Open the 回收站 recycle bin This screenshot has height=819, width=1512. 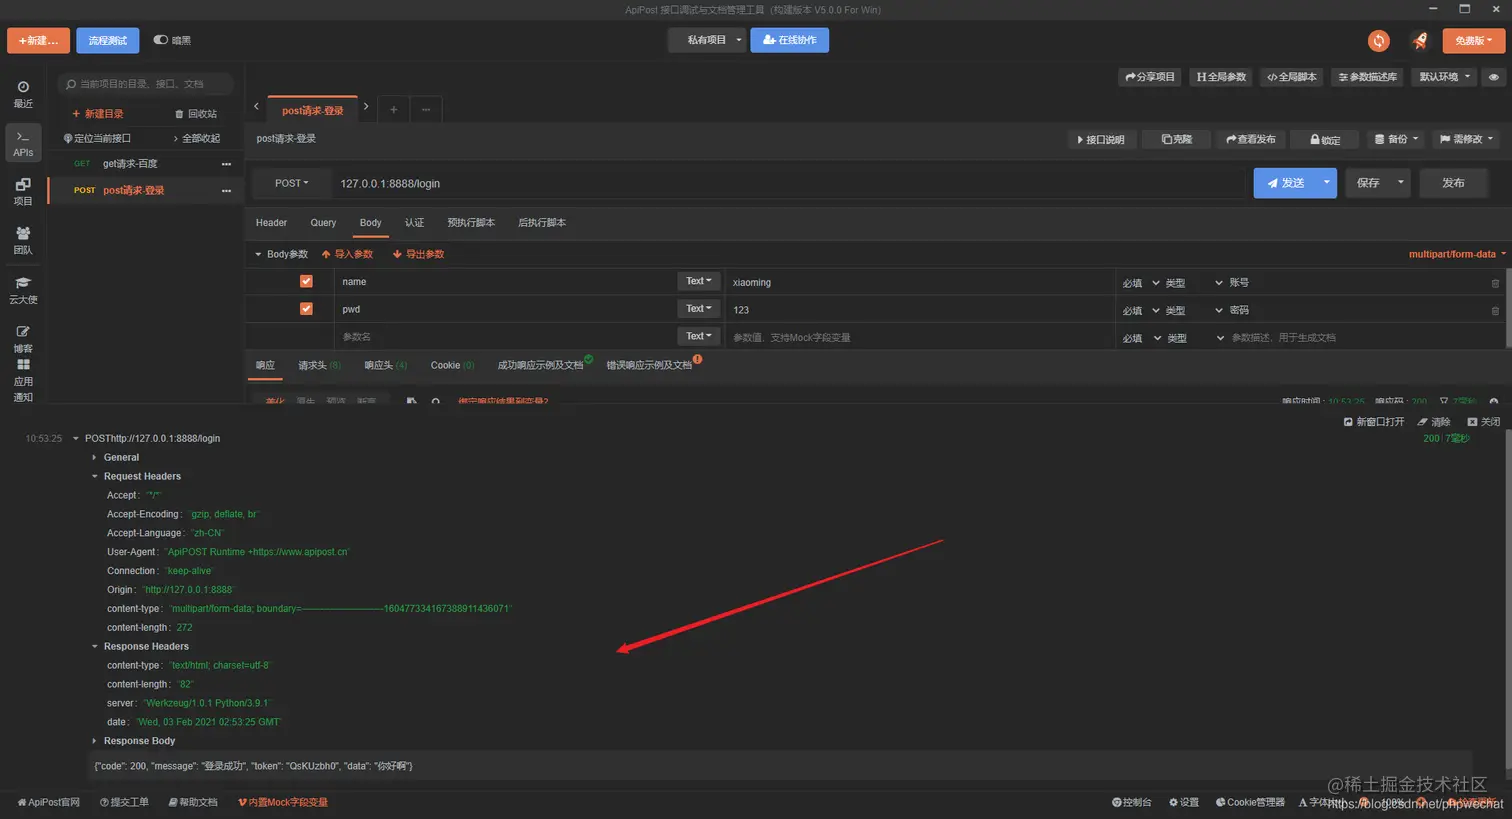196,114
